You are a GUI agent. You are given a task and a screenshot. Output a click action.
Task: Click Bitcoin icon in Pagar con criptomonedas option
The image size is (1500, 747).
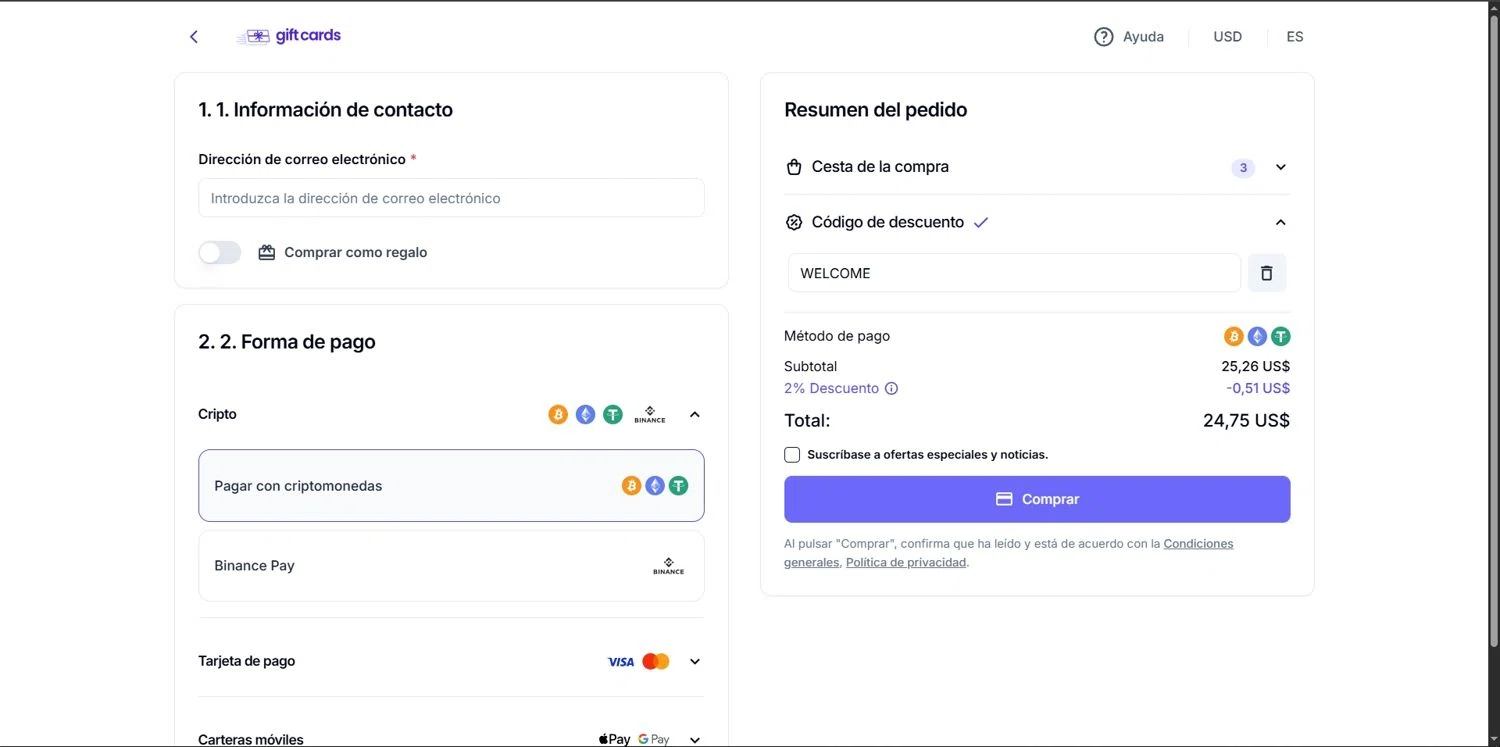pyautogui.click(x=631, y=486)
